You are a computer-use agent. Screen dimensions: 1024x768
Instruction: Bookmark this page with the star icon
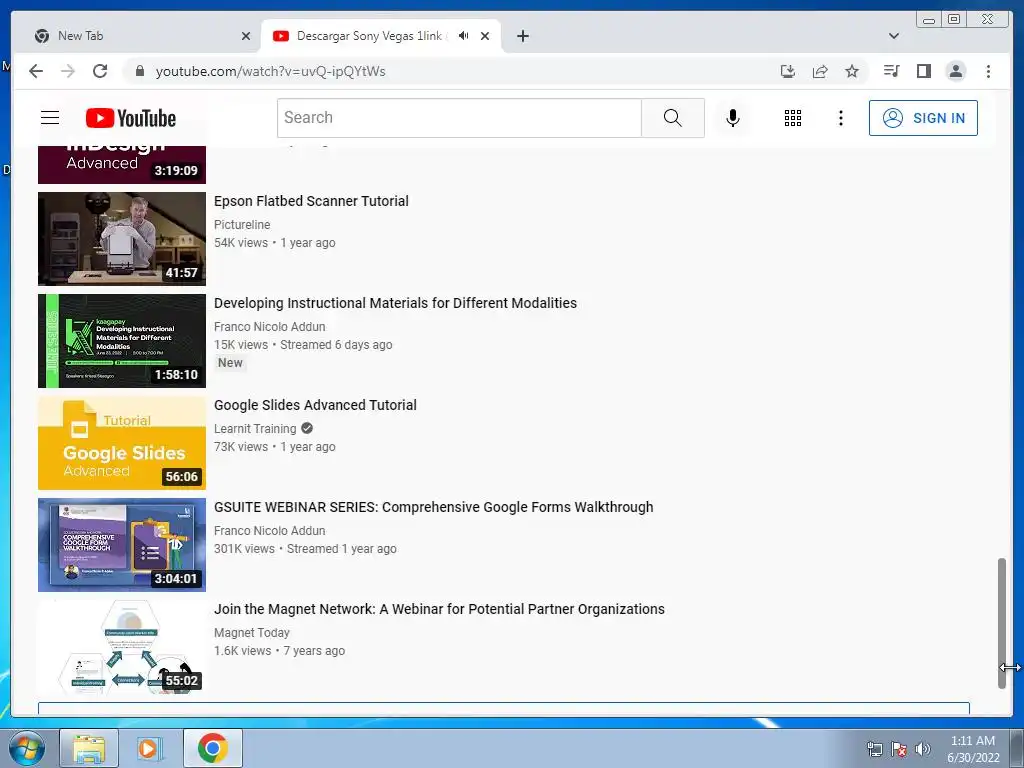[x=852, y=71]
